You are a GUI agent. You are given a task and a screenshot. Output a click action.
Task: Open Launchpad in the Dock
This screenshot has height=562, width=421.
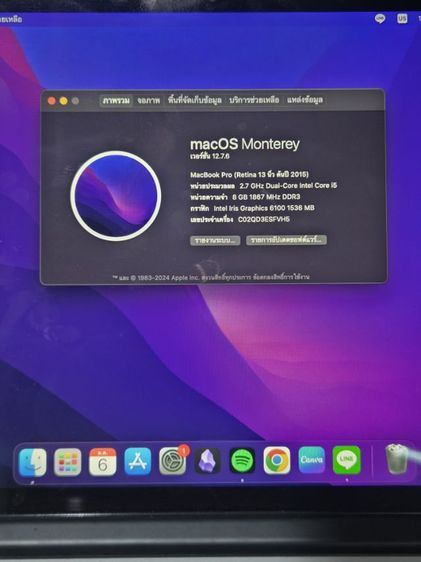click(x=67, y=462)
